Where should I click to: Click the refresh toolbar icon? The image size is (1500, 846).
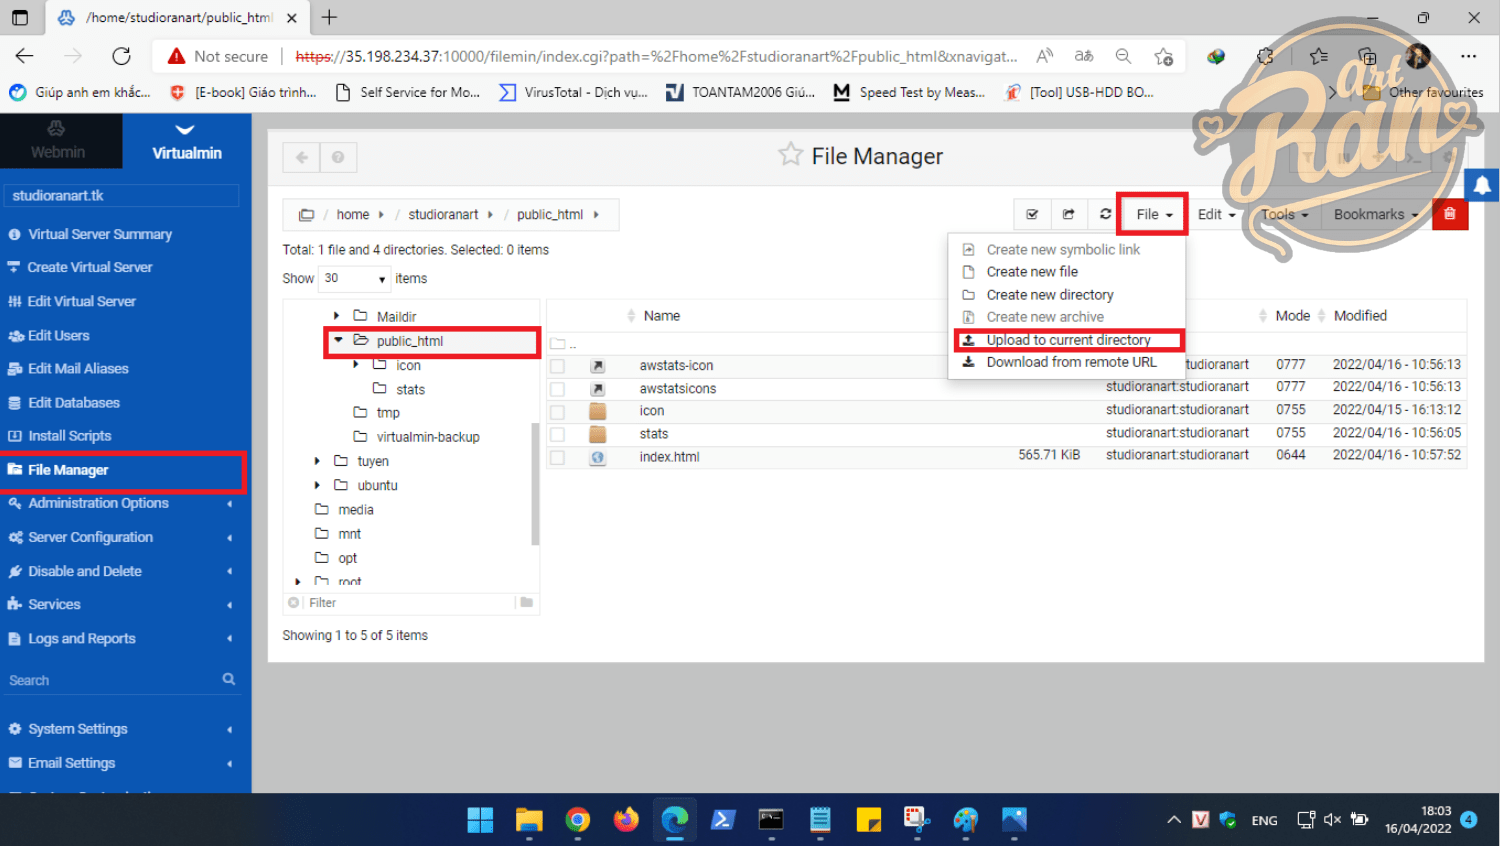[1105, 214]
